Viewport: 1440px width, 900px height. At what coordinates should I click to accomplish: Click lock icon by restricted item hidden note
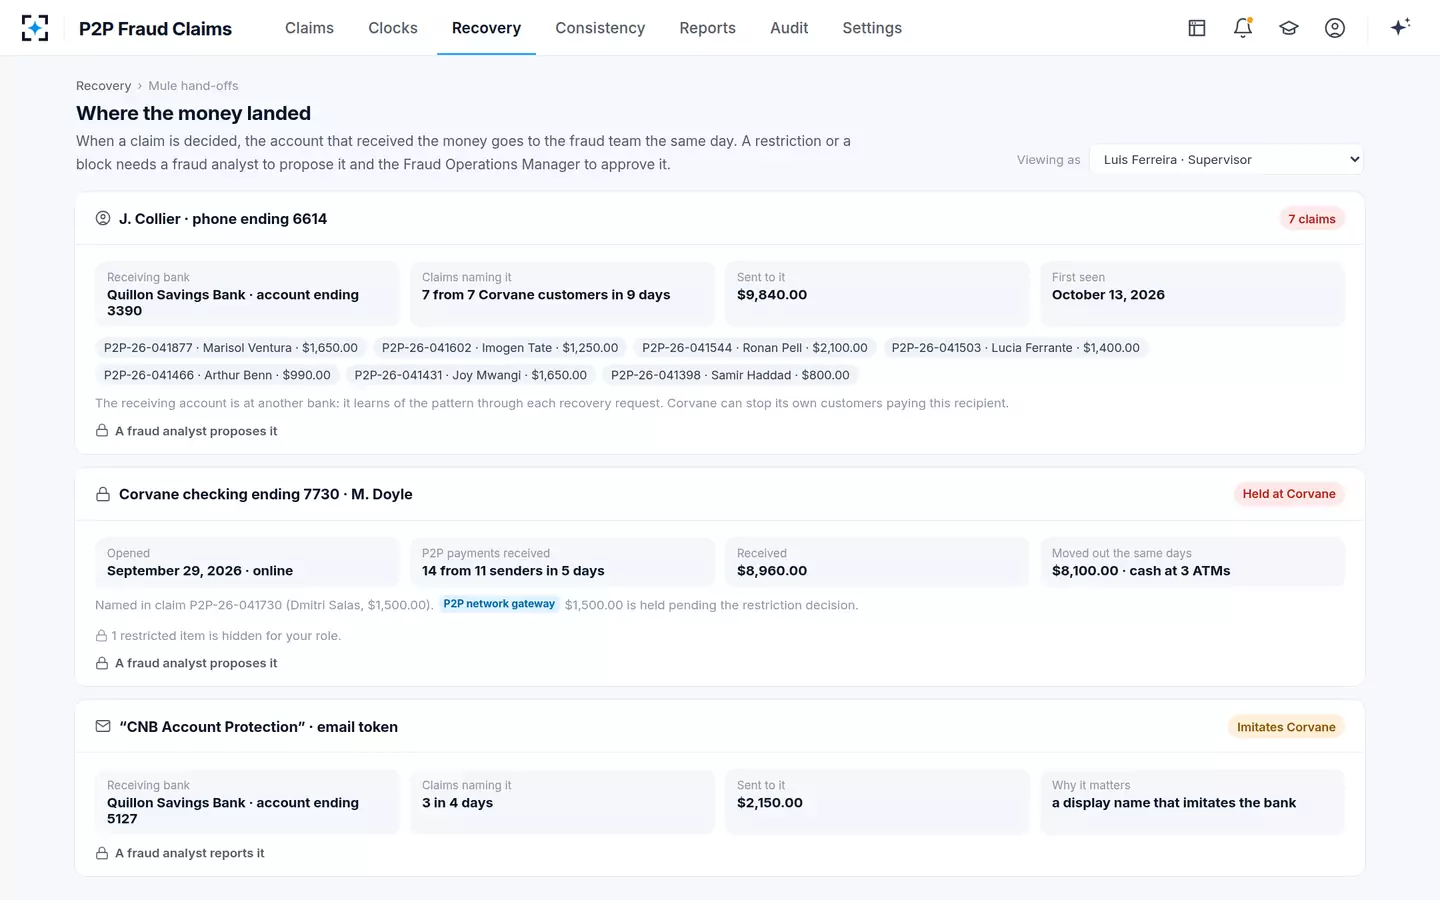[x=101, y=636]
